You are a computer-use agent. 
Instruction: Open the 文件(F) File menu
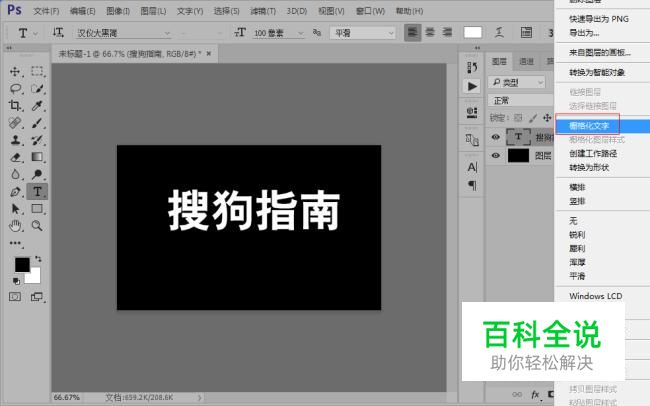(46, 11)
